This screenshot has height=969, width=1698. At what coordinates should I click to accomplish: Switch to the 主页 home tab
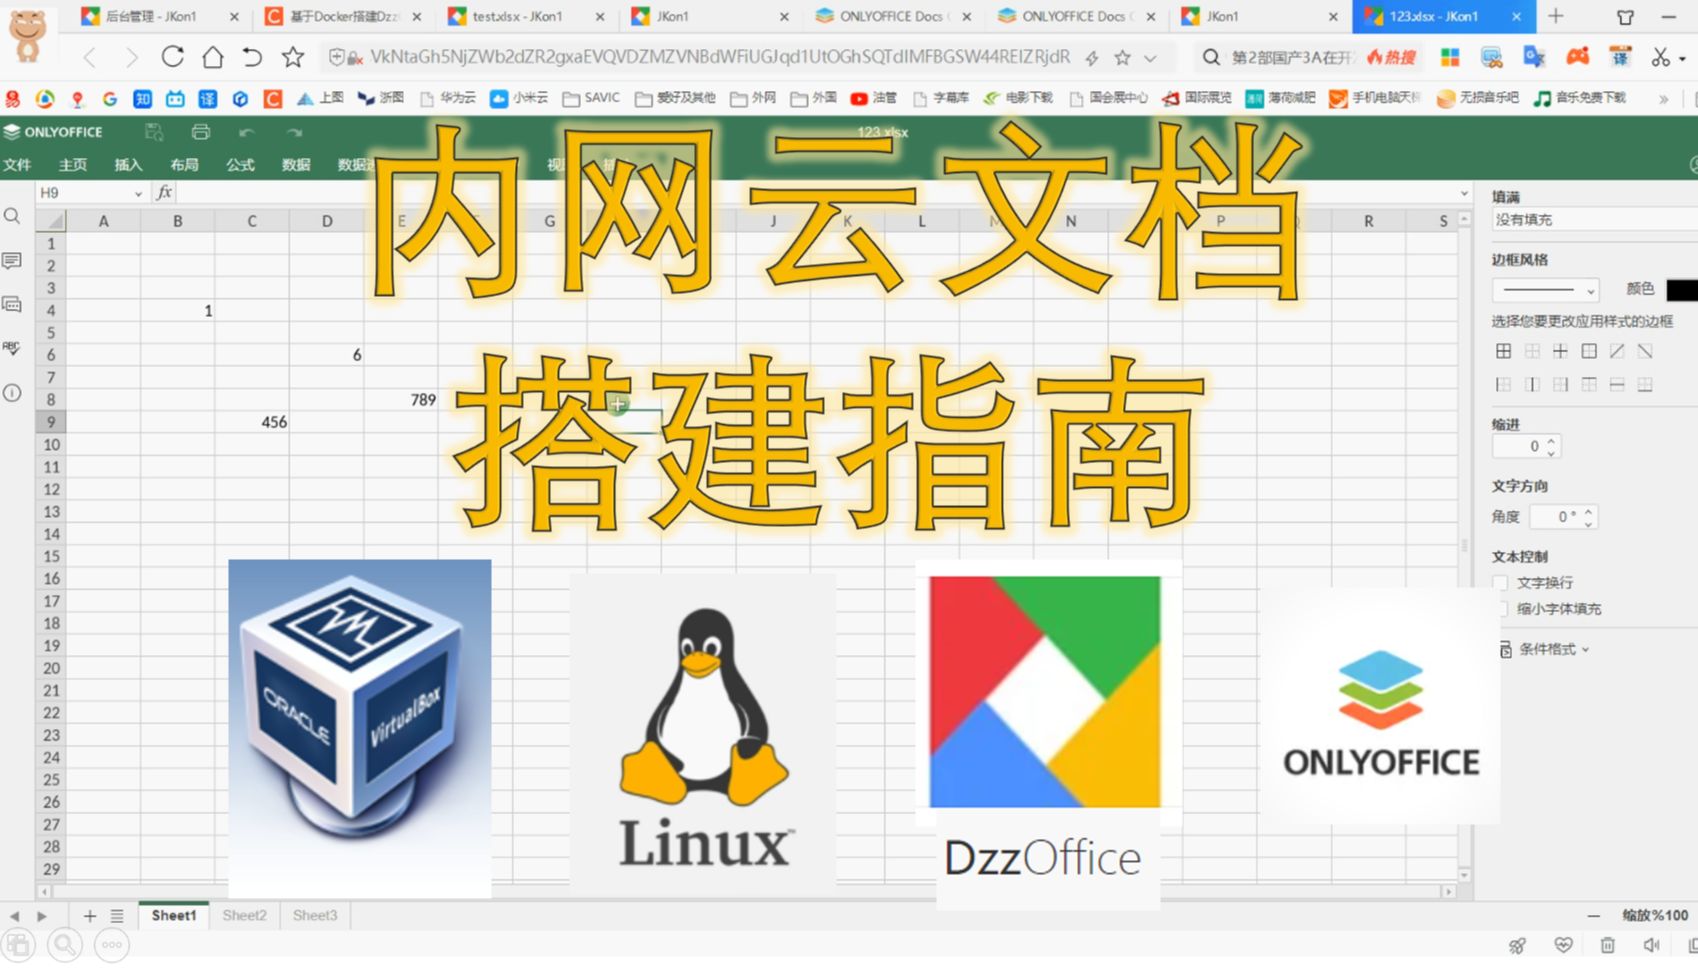(72, 164)
